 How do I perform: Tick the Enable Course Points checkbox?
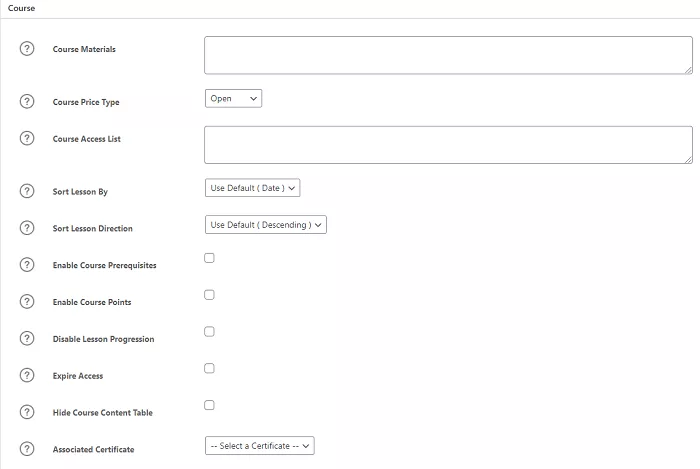click(209, 295)
